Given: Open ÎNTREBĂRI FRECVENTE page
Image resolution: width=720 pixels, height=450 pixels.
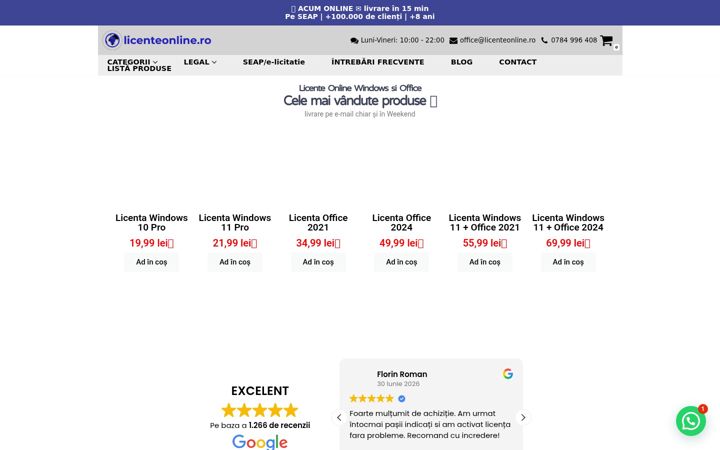Looking at the screenshot, I should (x=377, y=62).
